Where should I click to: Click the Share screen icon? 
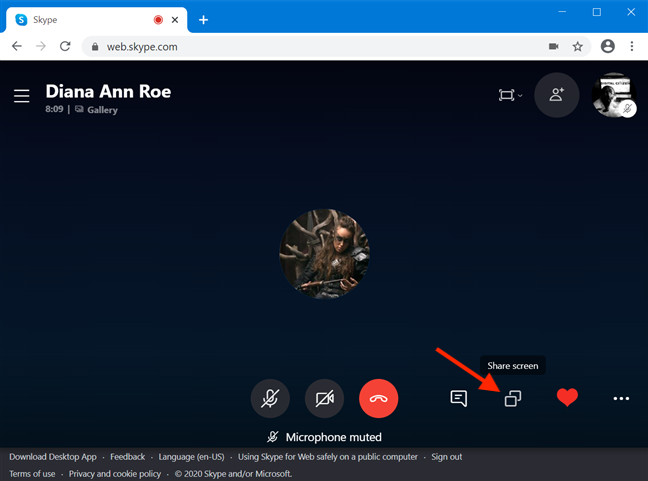coord(513,398)
